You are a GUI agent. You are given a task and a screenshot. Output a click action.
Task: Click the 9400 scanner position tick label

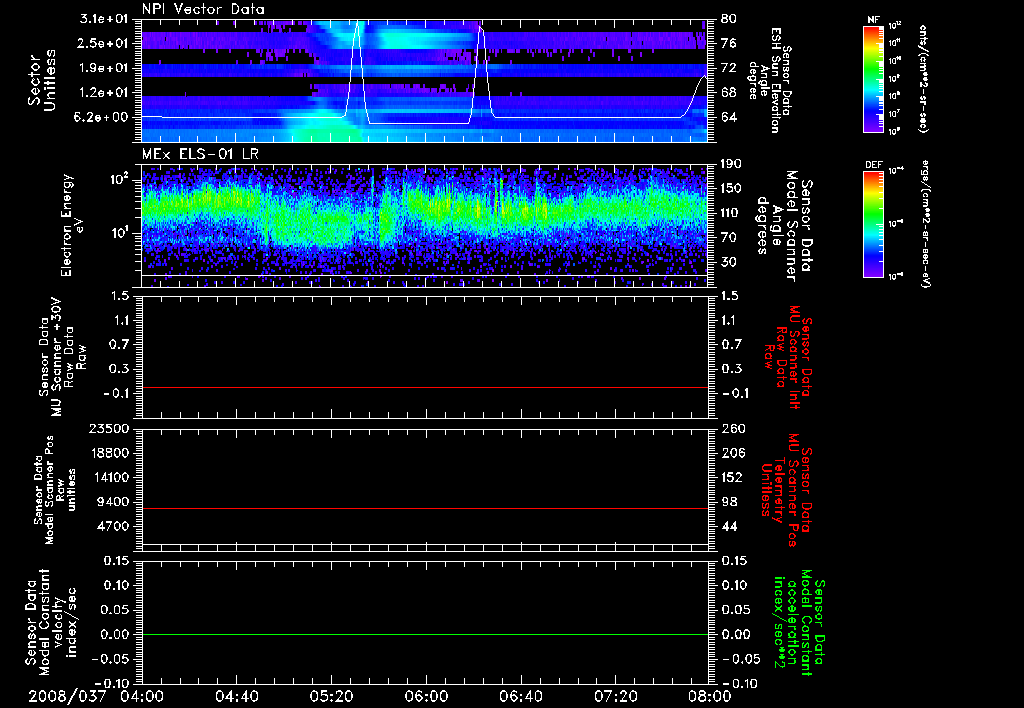pos(112,502)
